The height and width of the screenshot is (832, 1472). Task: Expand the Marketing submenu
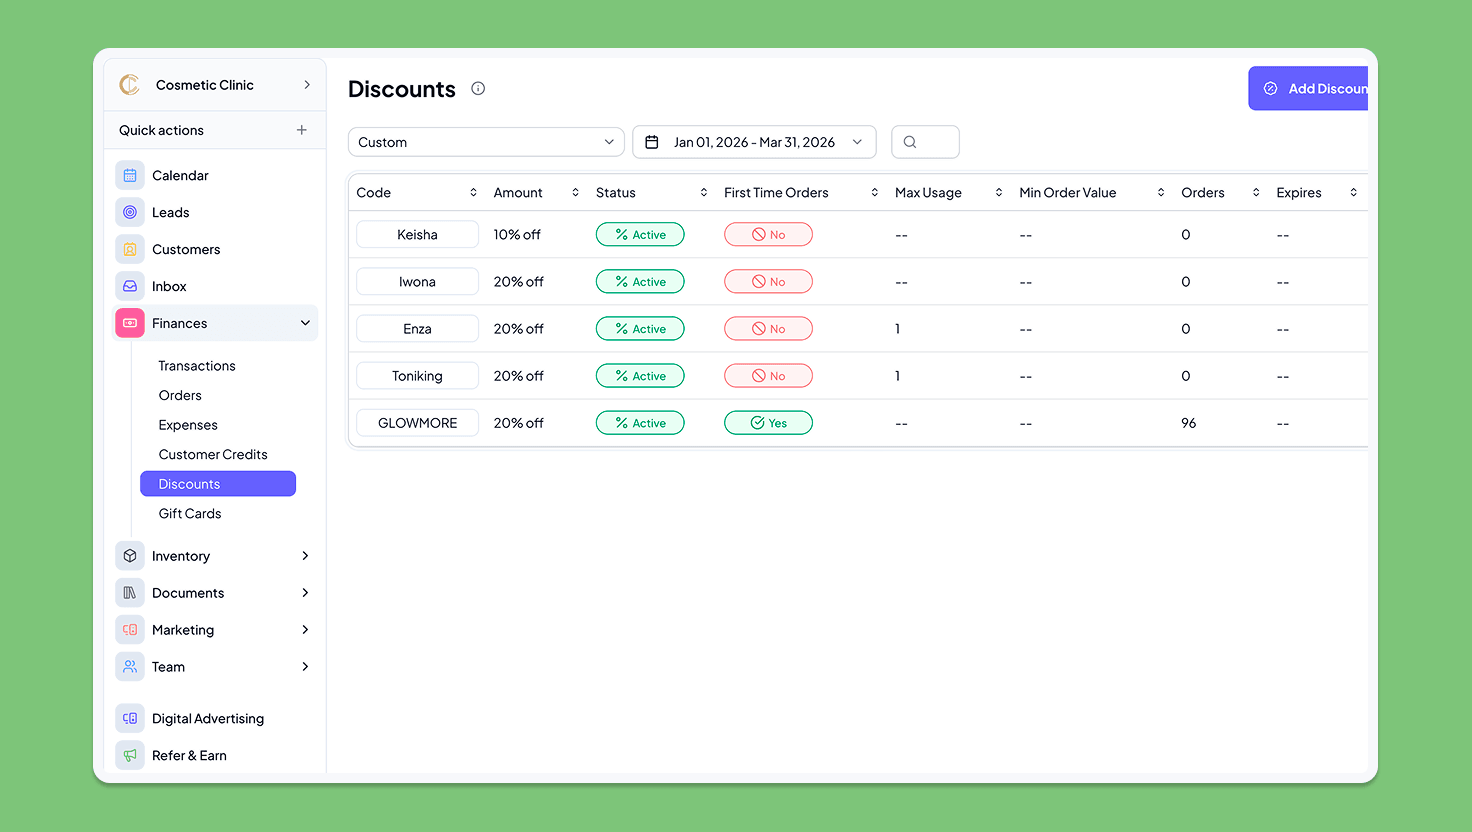[305, 630]
